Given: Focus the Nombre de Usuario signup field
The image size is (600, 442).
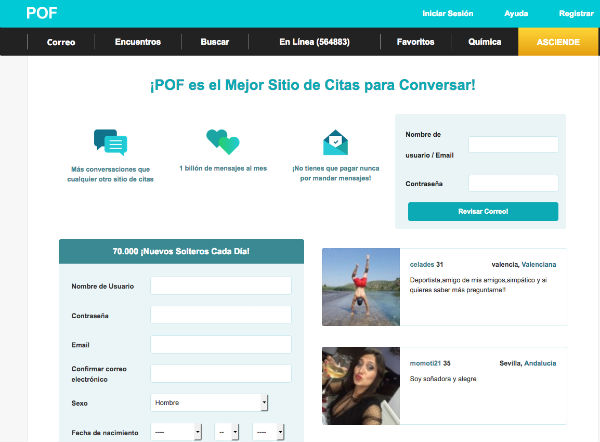Looking at the screenshot, I should click(220, 286).
